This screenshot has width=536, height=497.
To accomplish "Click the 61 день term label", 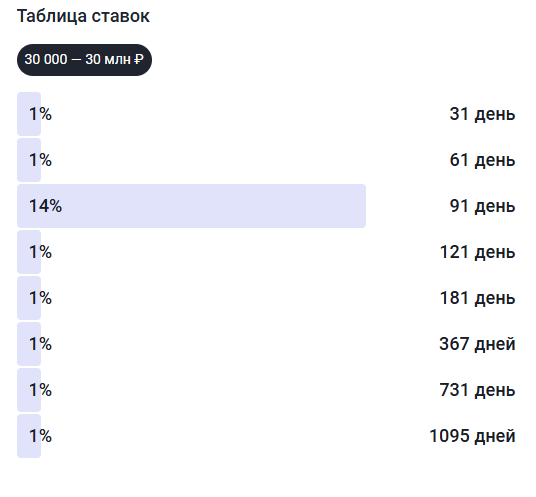I will tap(482, 160).
